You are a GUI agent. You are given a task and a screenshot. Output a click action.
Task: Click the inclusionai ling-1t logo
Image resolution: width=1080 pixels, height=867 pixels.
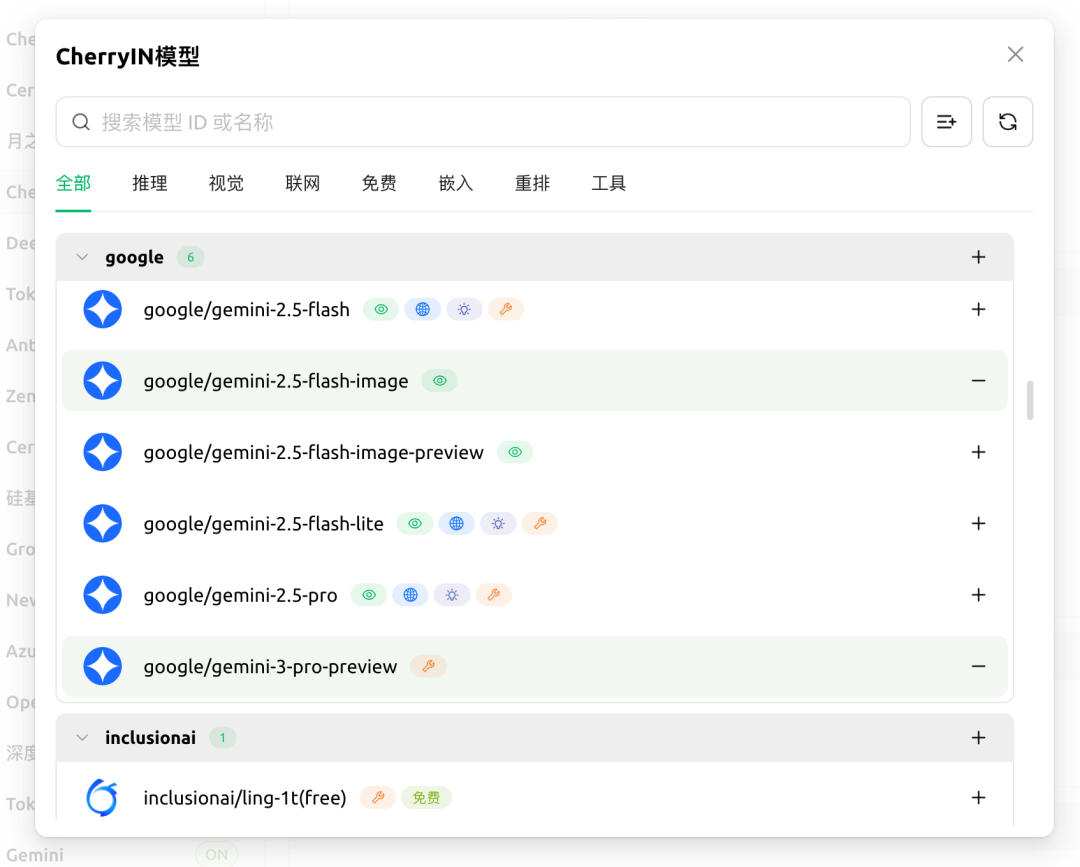[103, 797]
